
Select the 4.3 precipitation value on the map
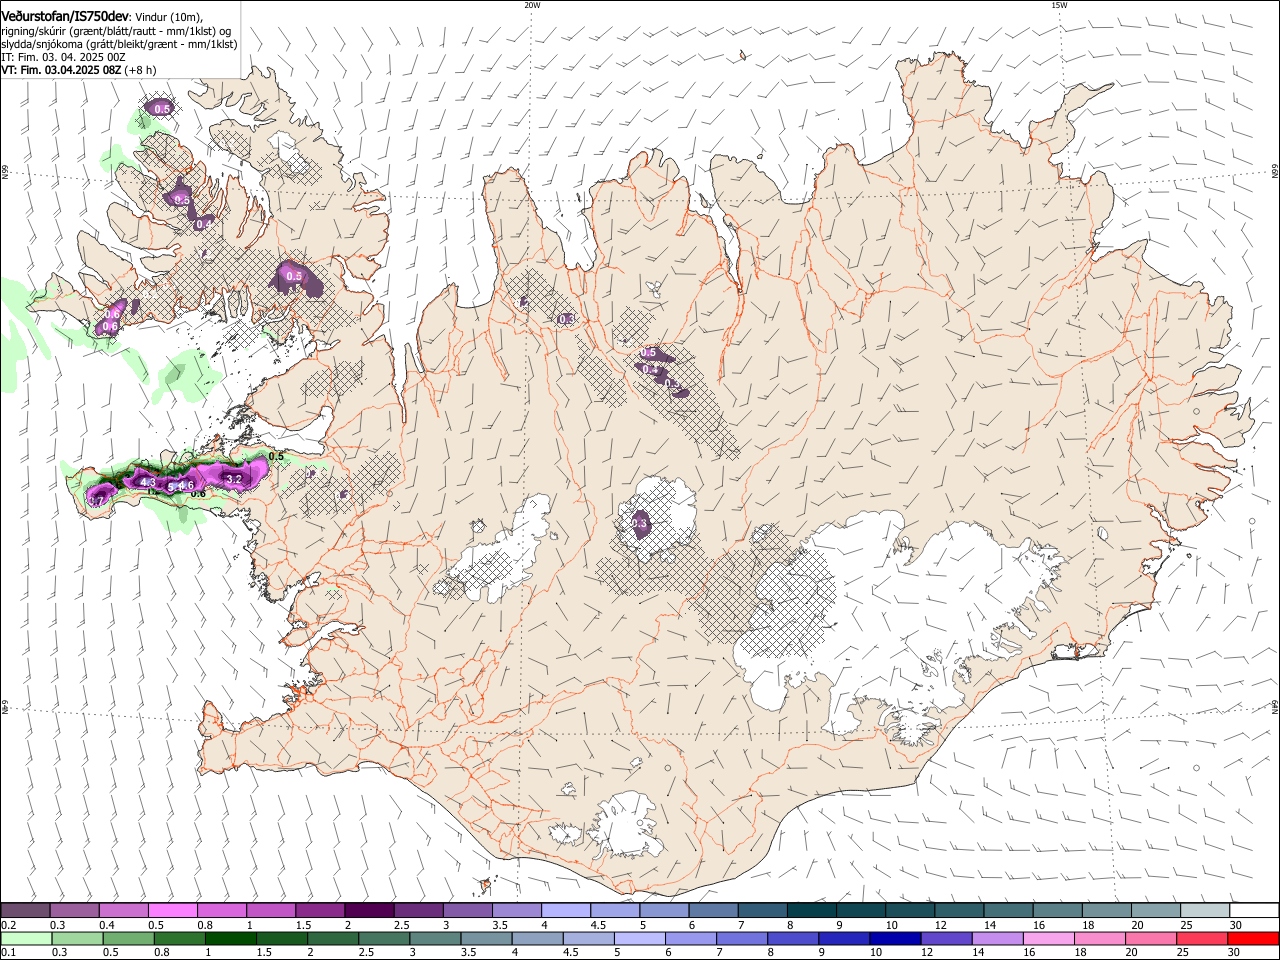(148, 482)
